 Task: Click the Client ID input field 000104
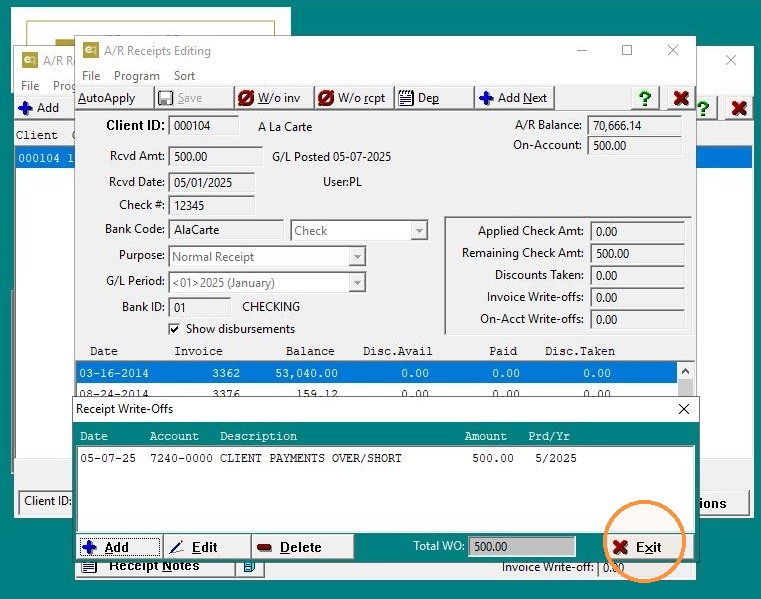coord(204,126)
